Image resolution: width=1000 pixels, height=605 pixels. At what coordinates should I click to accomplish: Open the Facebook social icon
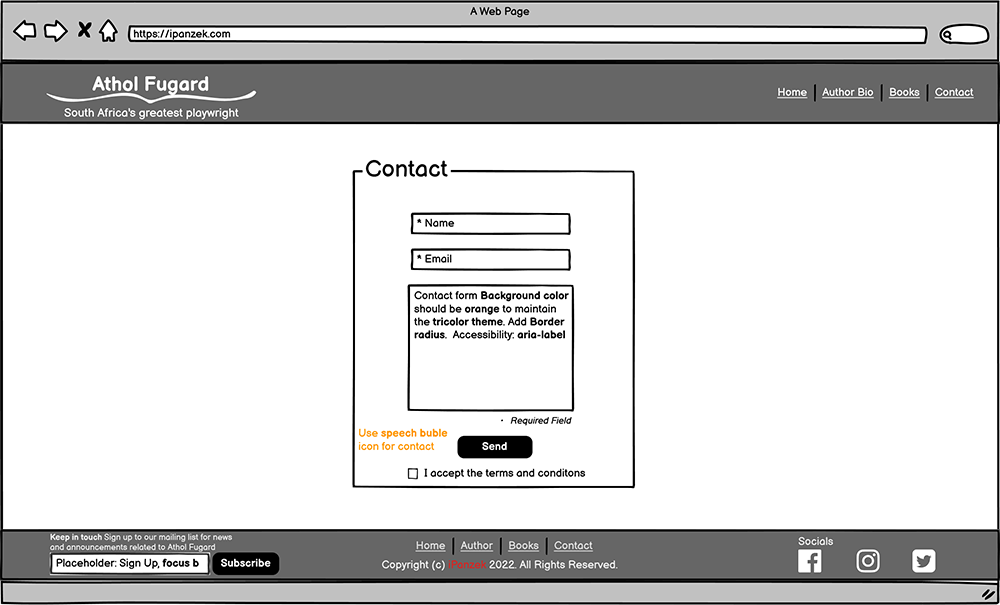(810, 561)
